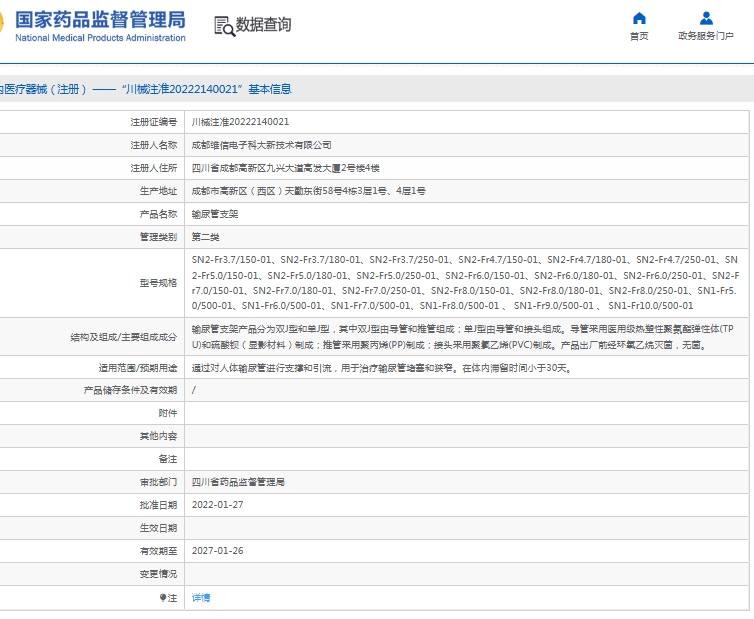Select registrant name 成都维信电子科大新技术有限公司

262,145
